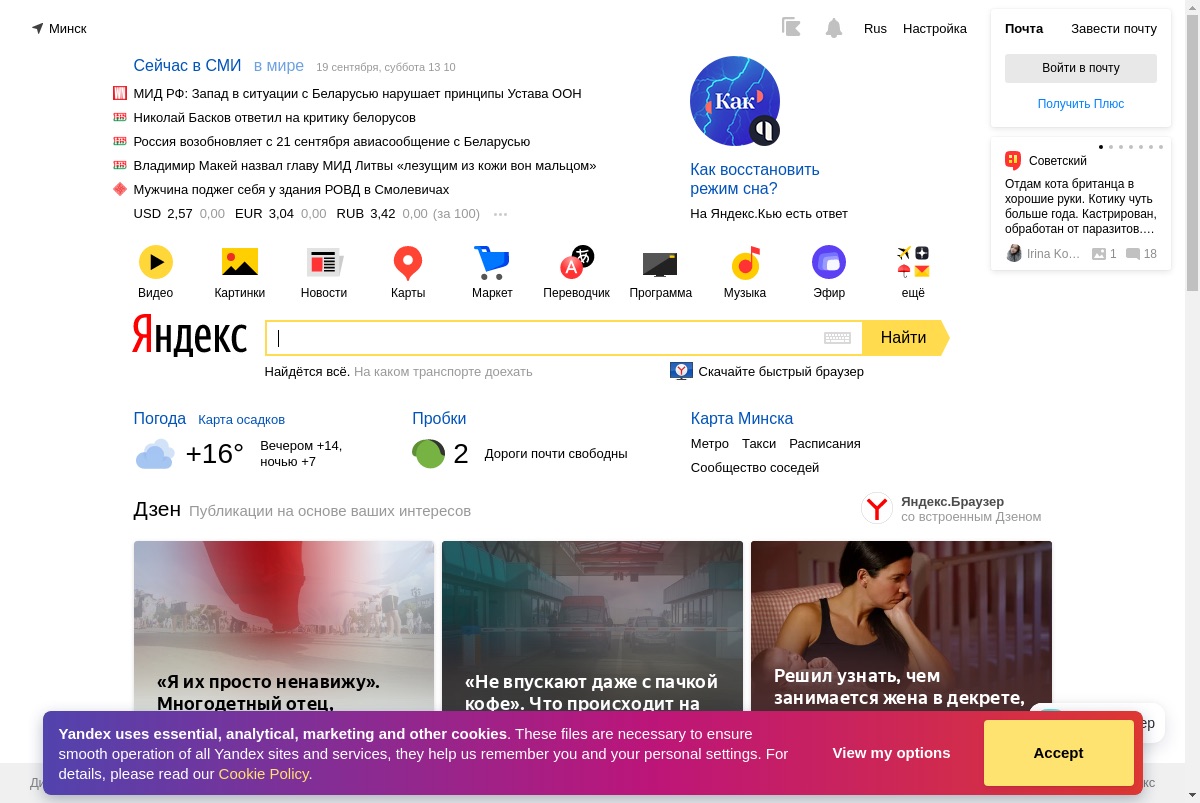This screenshot has height=803, width=1200.
Task: Click the Войти в почту button
Action: [1081, 68]
